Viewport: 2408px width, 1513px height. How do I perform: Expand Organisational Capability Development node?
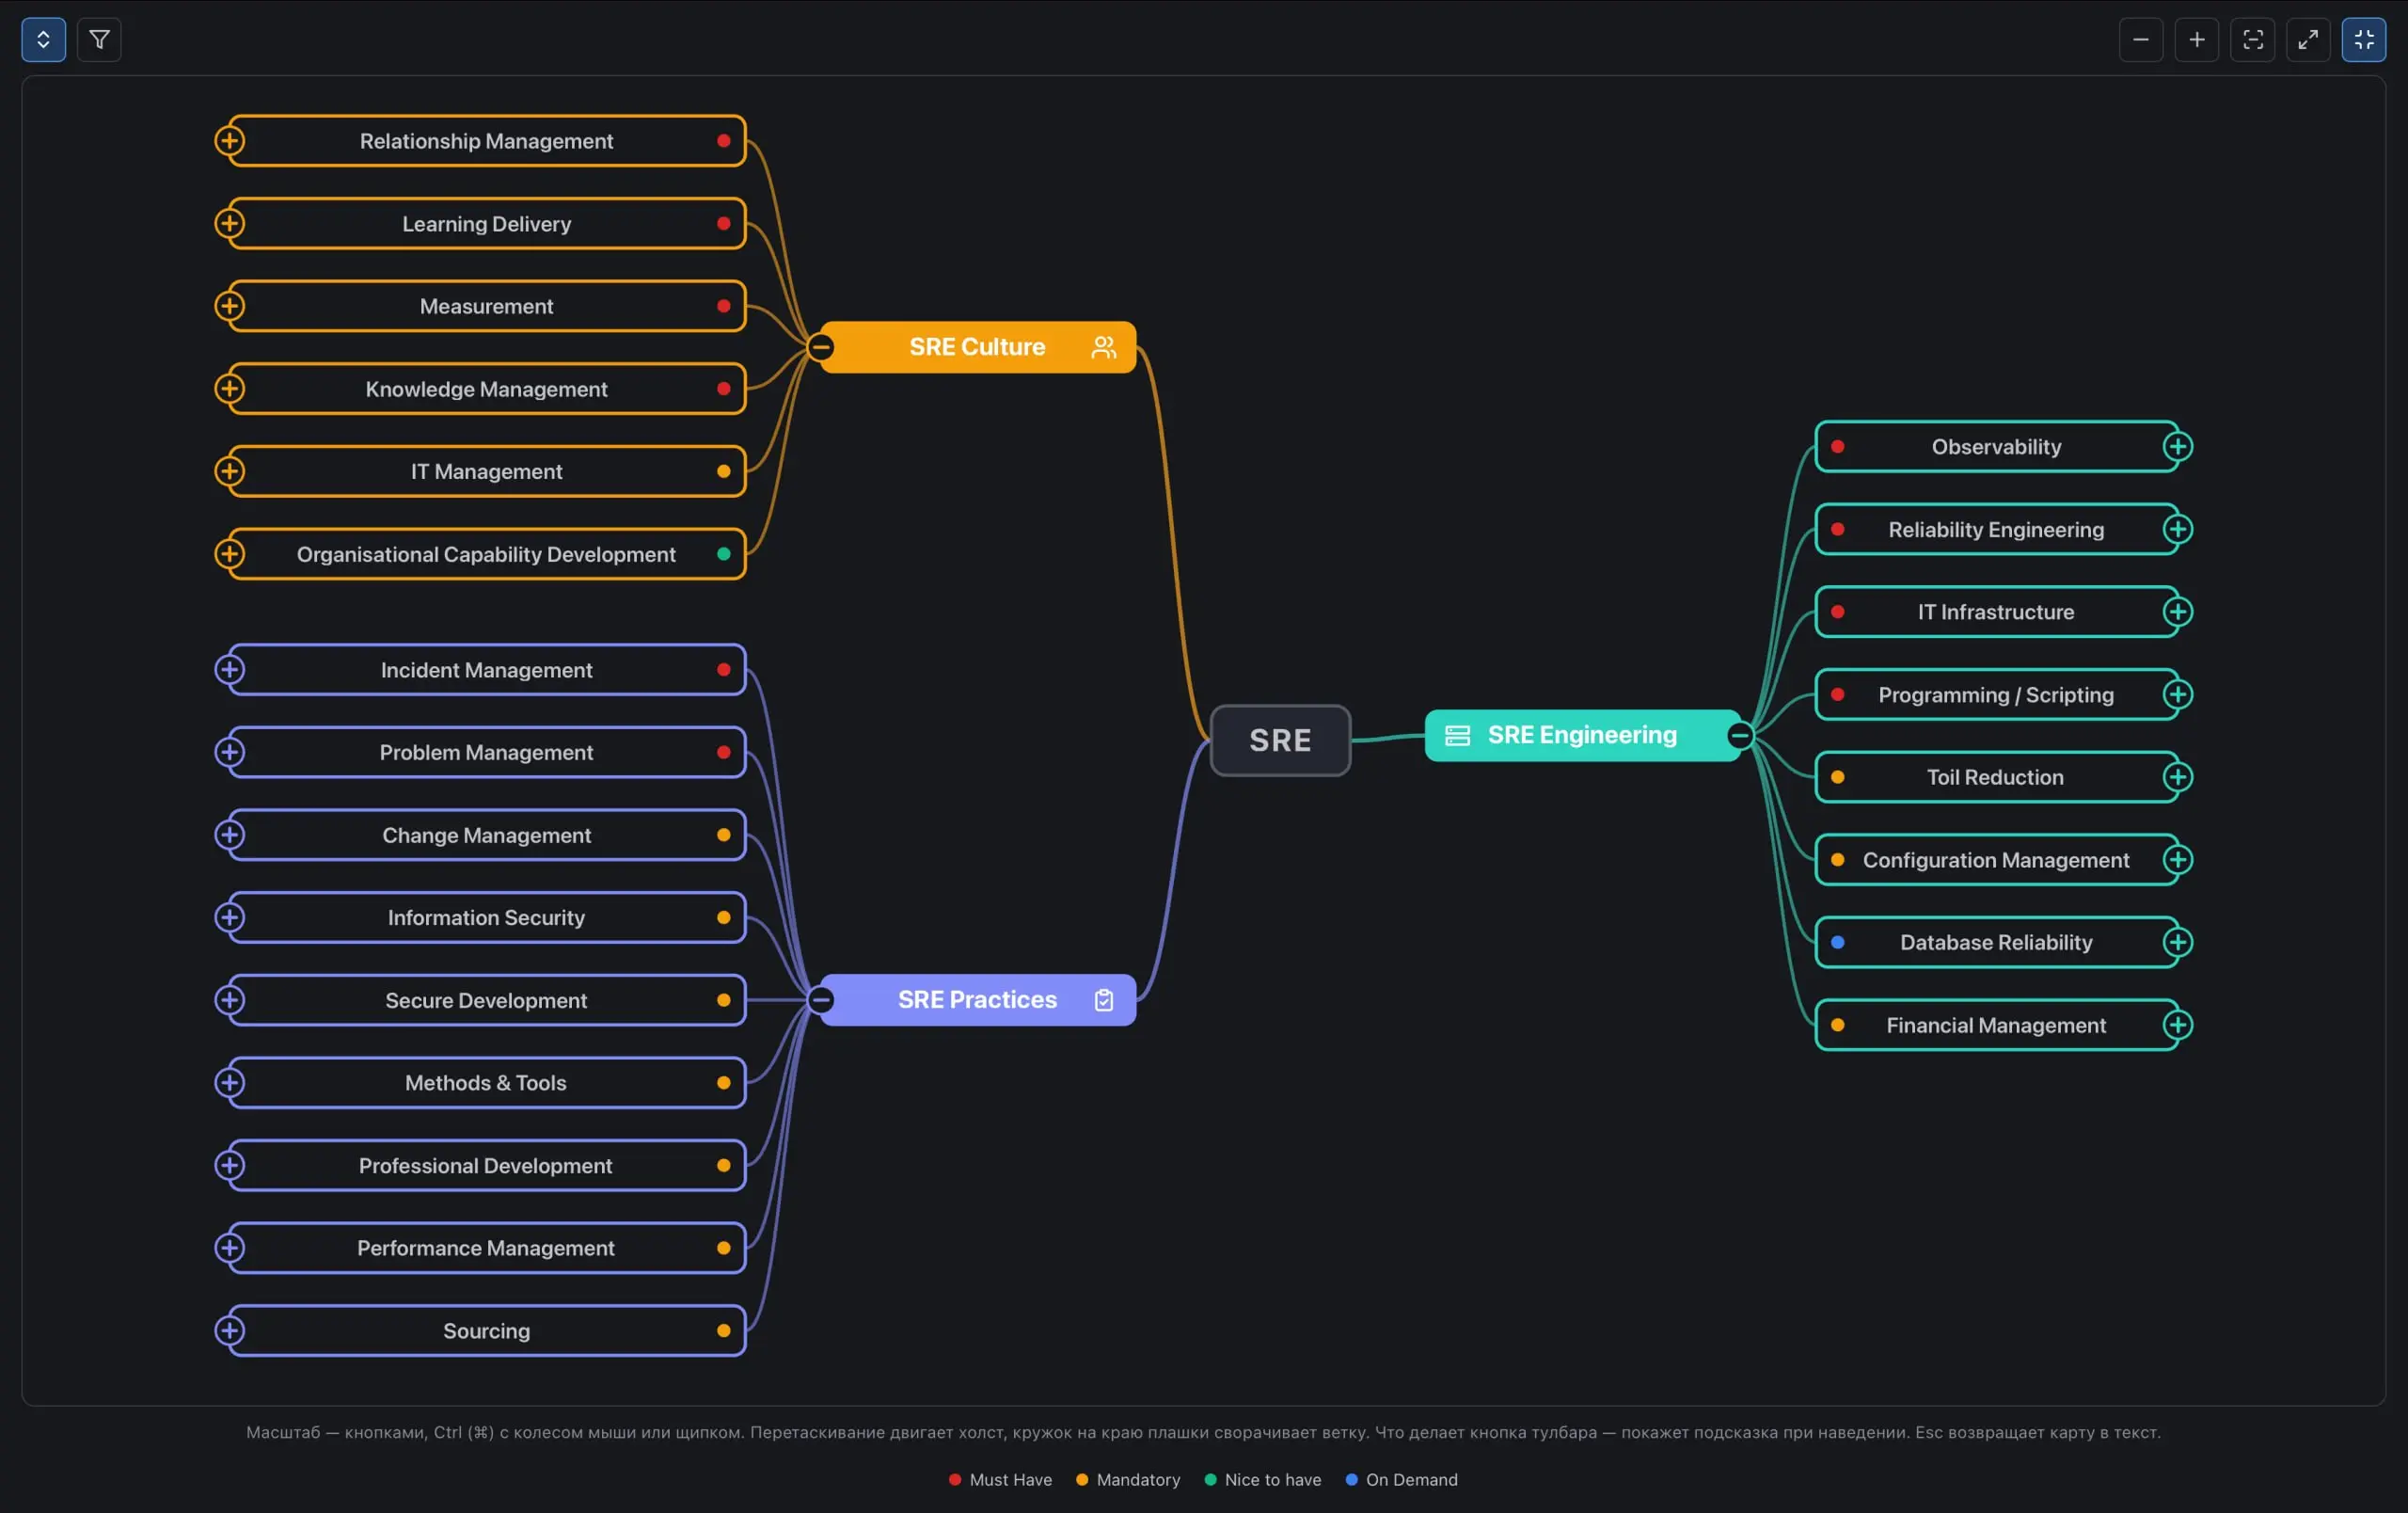[x=230, y=554]
